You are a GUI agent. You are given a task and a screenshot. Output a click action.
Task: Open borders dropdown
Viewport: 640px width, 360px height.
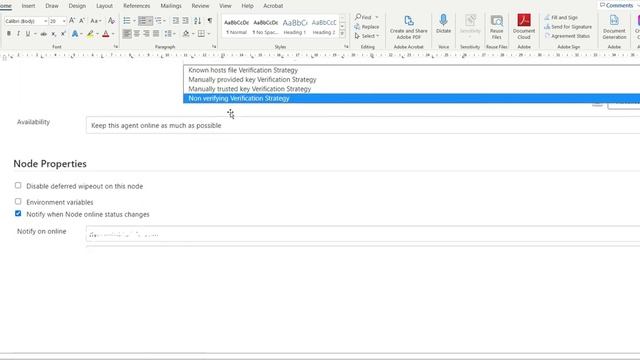209,33
